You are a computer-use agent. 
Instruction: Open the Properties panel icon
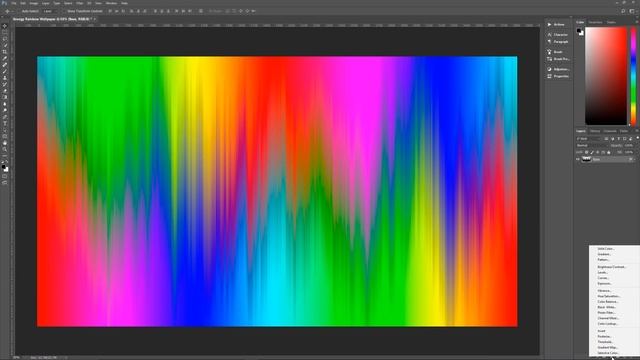(549, 76)
